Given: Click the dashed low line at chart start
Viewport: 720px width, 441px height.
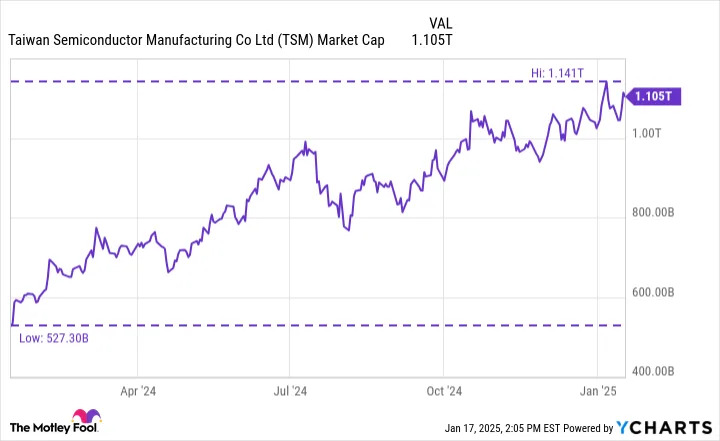Looking at the screenshot, I should coord(15,325).
